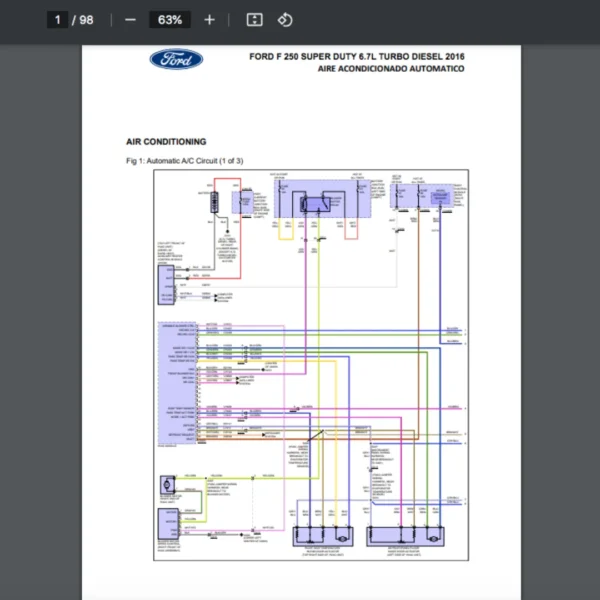Click the bottom left actuator block in diagram
This screenshot has width=600, height=600.
pyautogui.click(x=322, y=534)
